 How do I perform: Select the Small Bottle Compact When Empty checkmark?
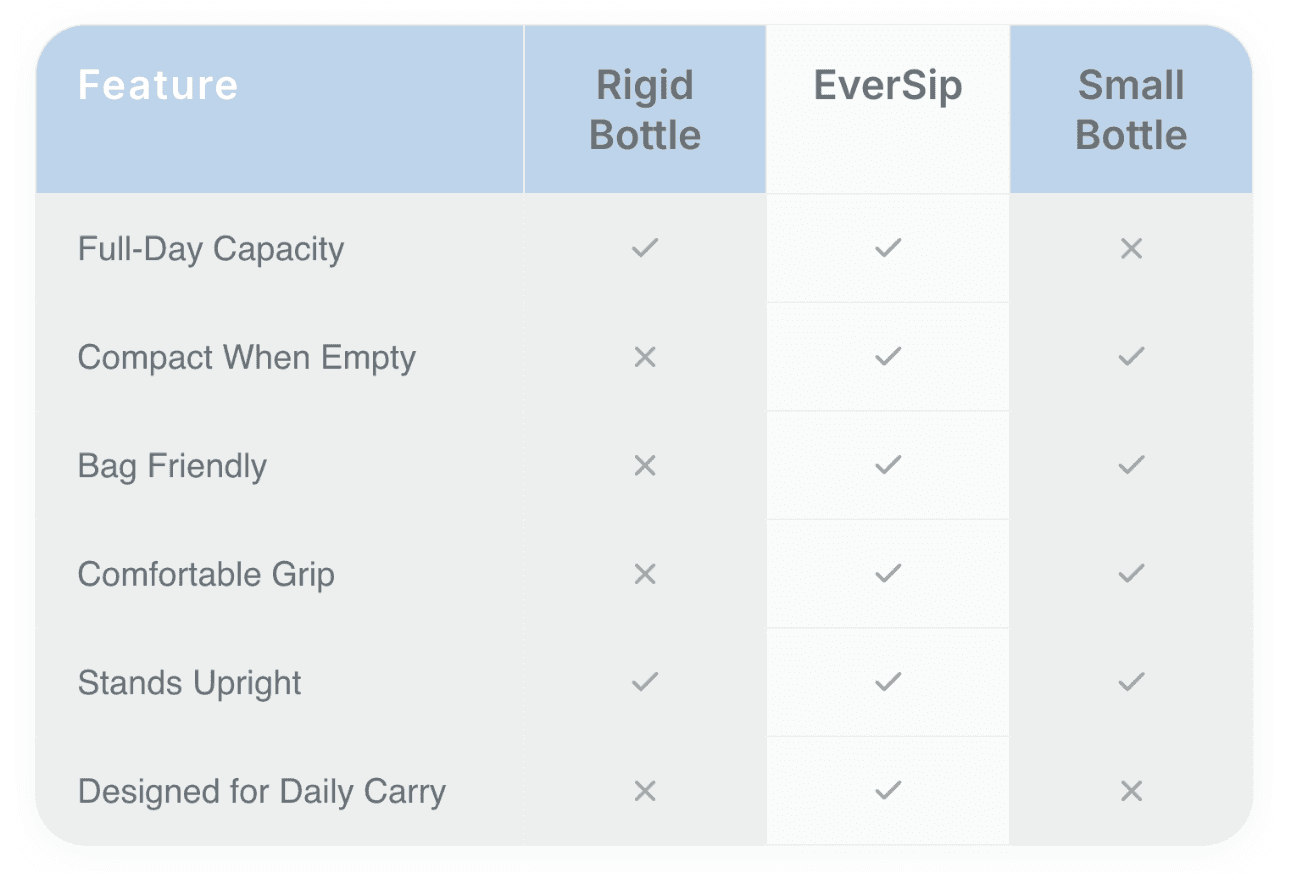(1131, 357)
